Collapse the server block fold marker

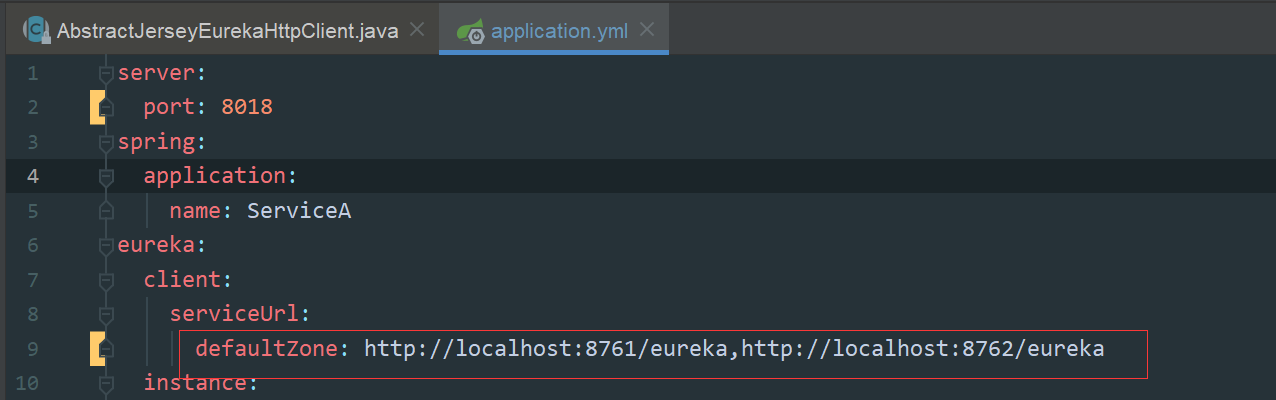tap(106, 73)
